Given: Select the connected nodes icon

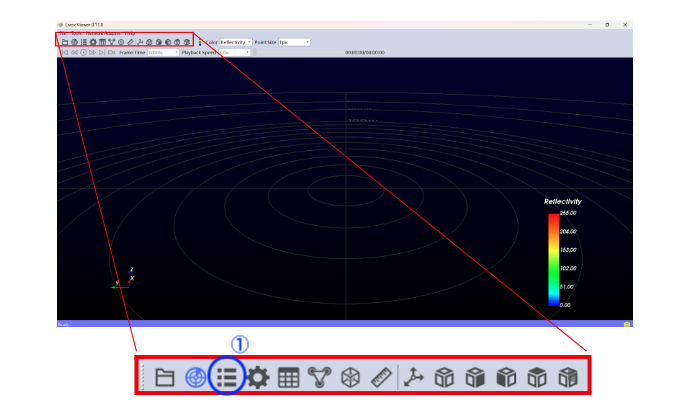Looking at the screenshot, I should click(x=320, y=377).
